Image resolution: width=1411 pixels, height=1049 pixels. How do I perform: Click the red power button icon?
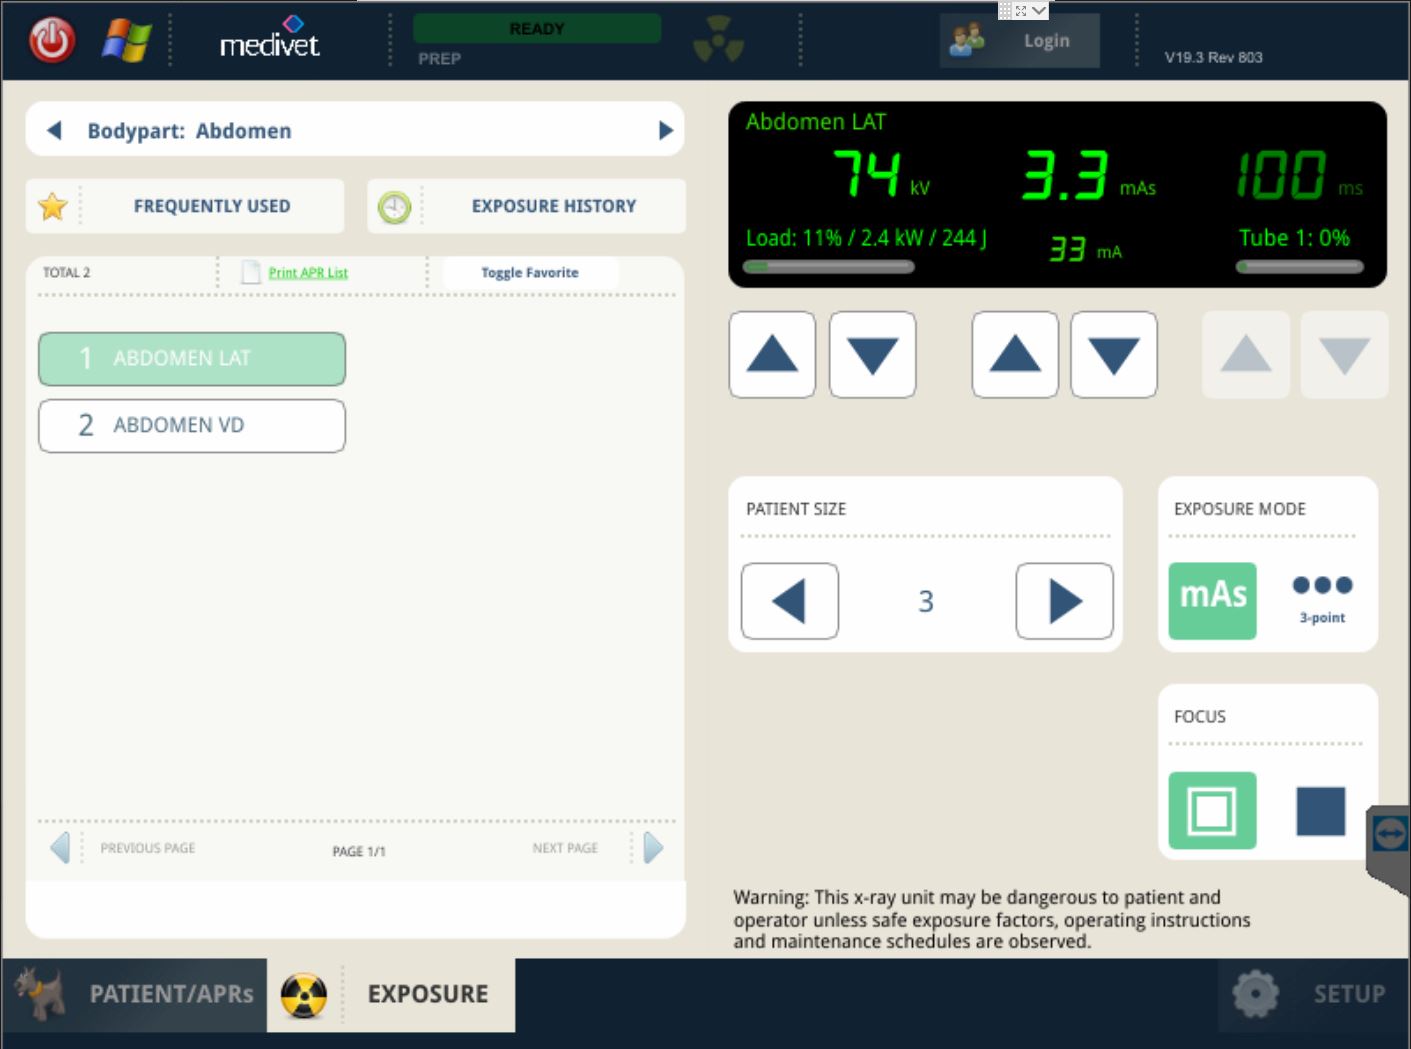click(52, 41)
